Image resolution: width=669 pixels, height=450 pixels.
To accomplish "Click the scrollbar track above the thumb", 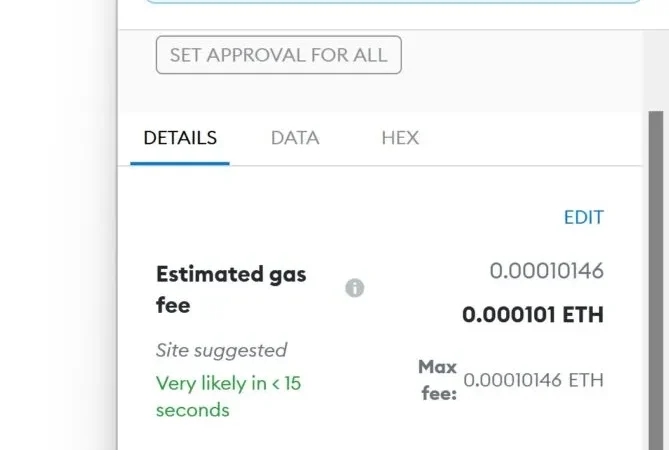I will (656, 70).
